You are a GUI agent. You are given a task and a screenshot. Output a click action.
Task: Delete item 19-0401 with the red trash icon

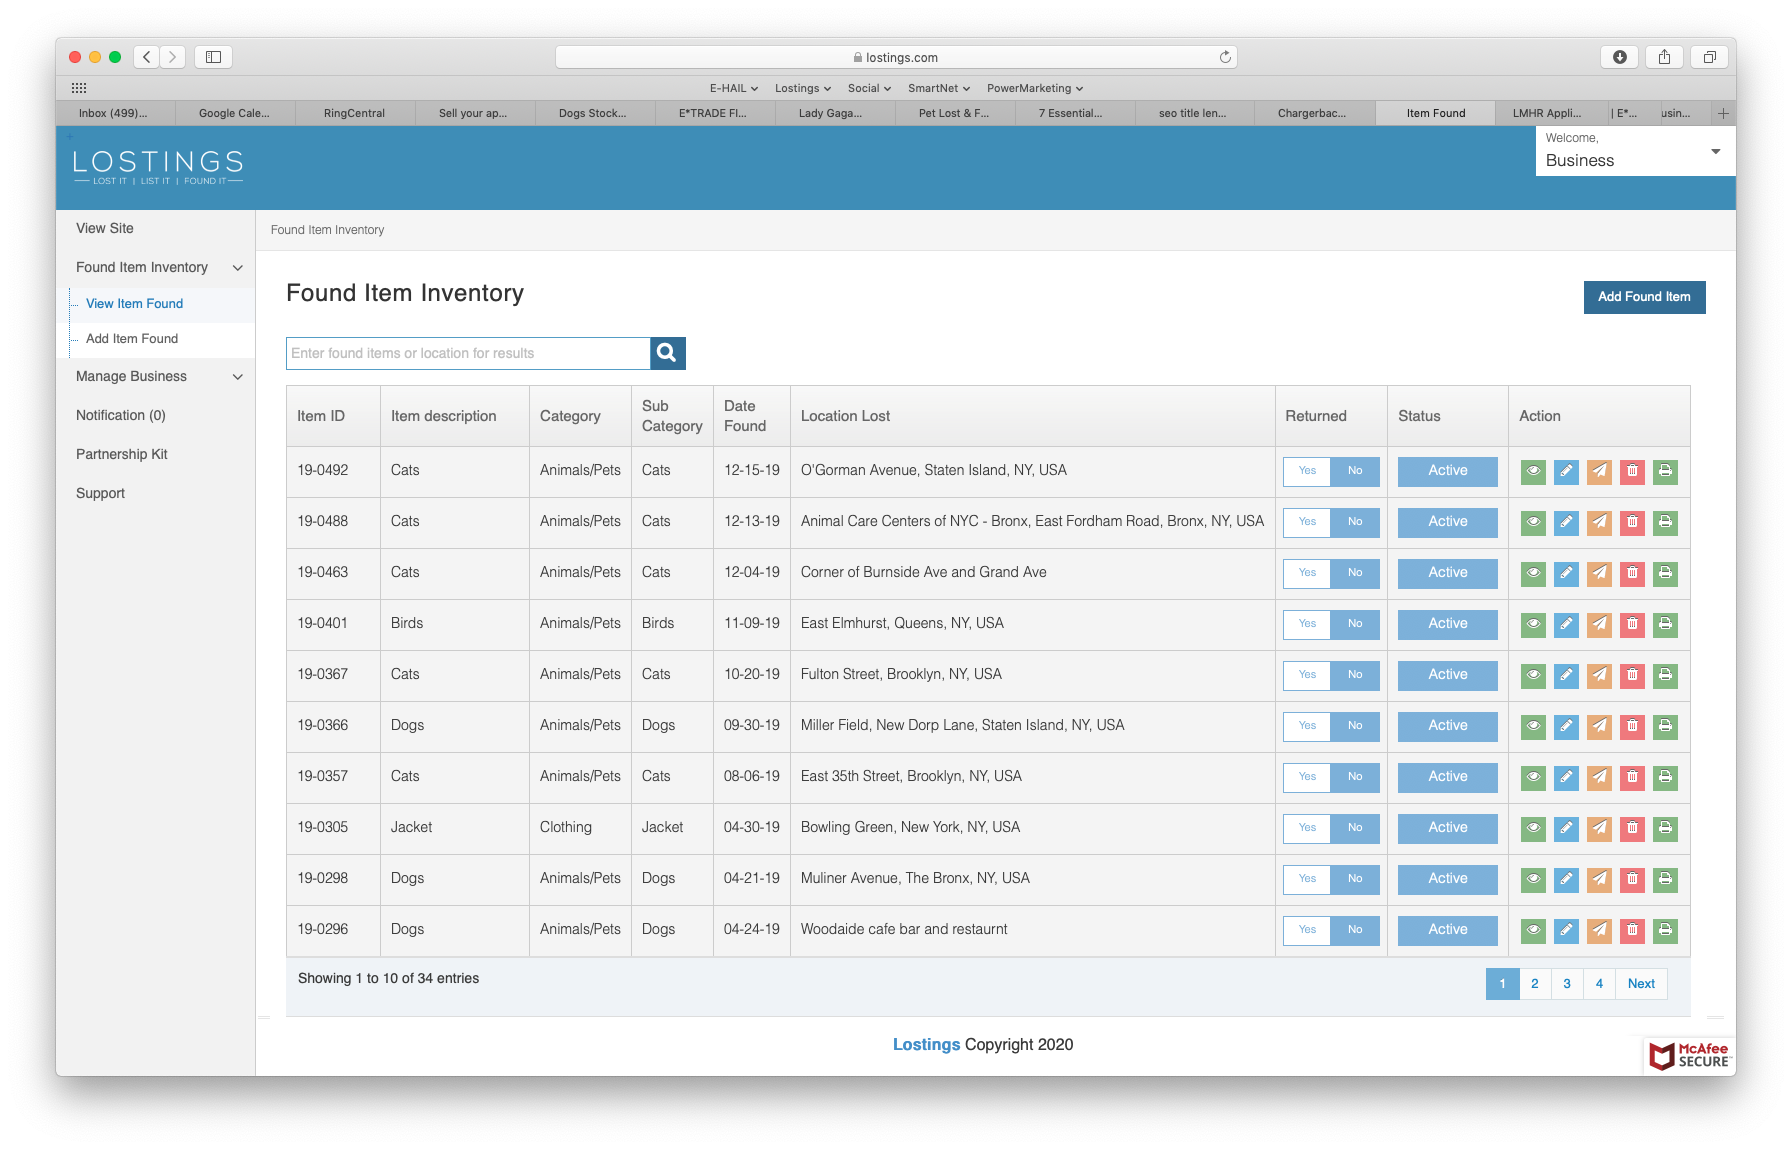(x=1632, y=624)
